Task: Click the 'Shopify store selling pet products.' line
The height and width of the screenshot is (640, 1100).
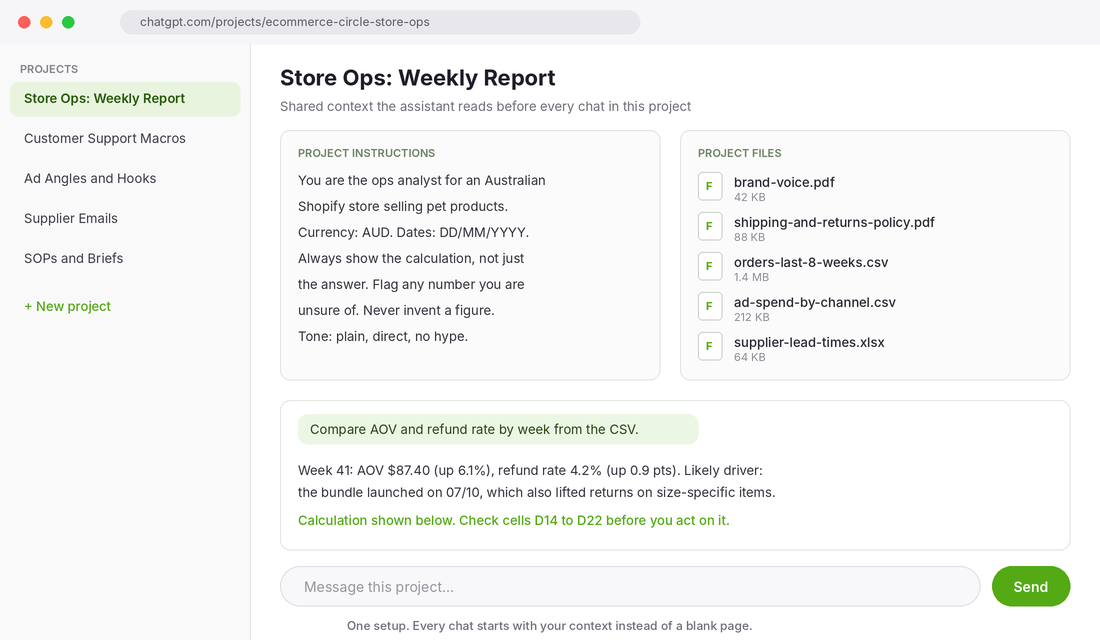Action: 403,206
